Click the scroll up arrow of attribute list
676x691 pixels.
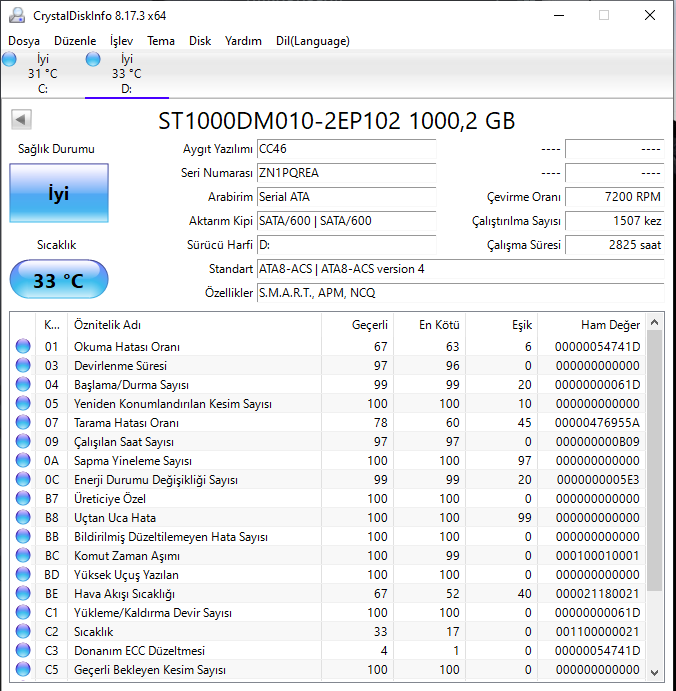[654, 323]
